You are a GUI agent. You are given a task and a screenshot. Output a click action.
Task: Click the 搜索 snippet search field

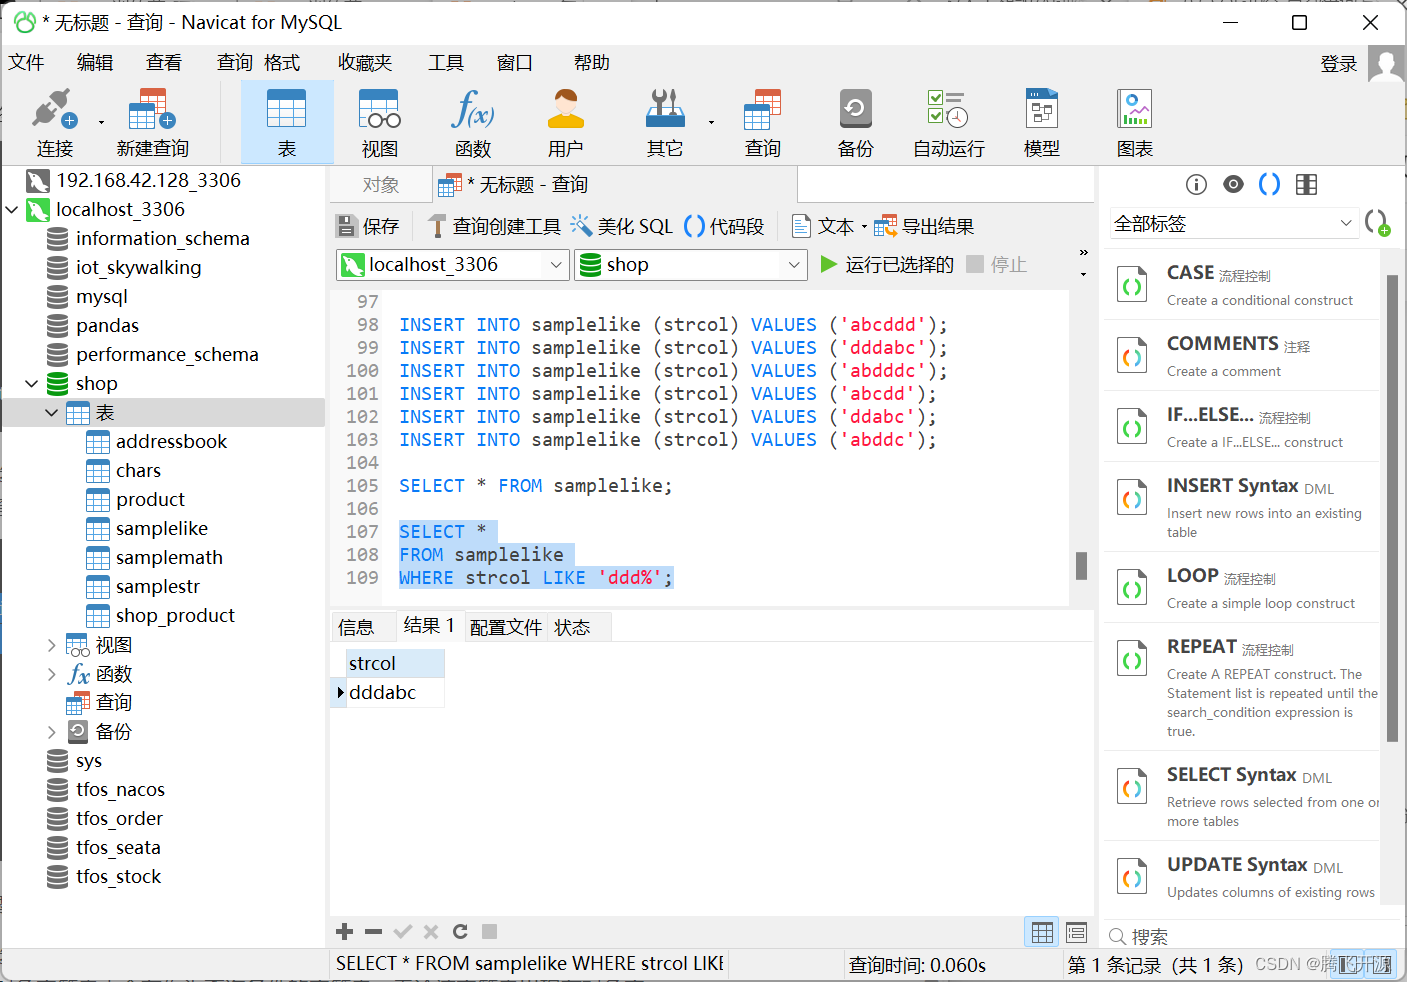pos(1250,937)
